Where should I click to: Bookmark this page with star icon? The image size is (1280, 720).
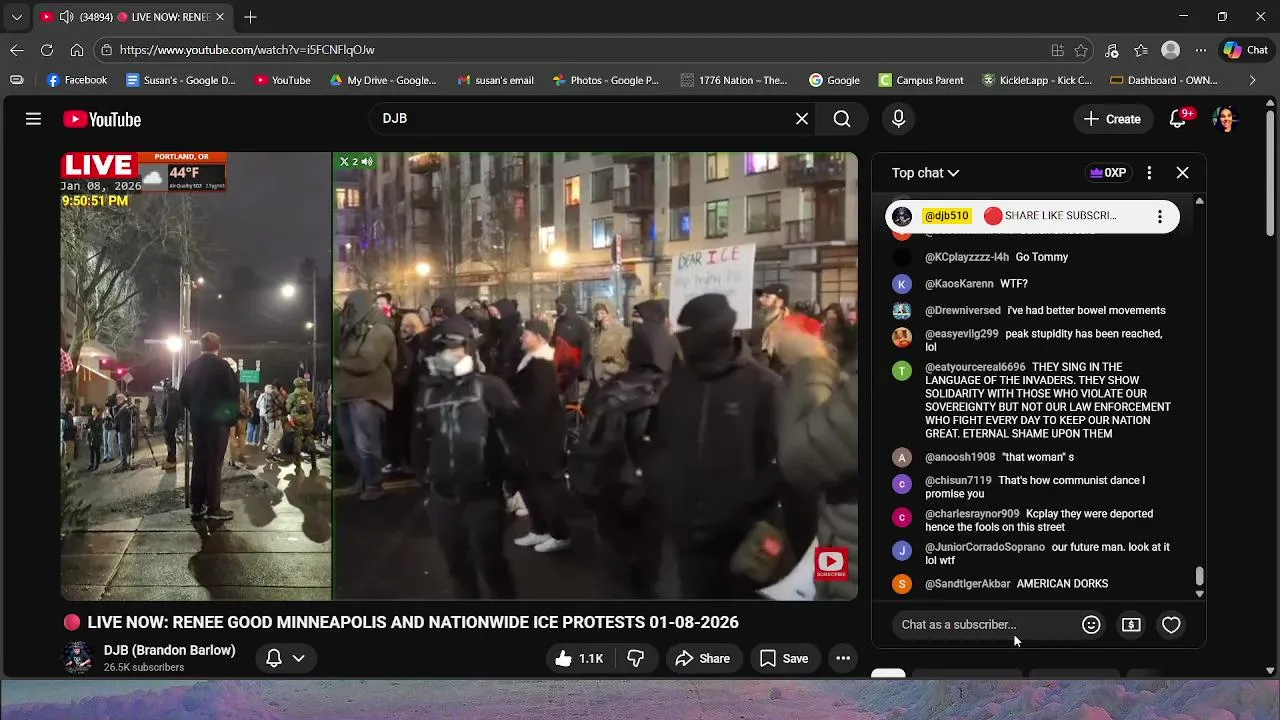pos(1081,50)
